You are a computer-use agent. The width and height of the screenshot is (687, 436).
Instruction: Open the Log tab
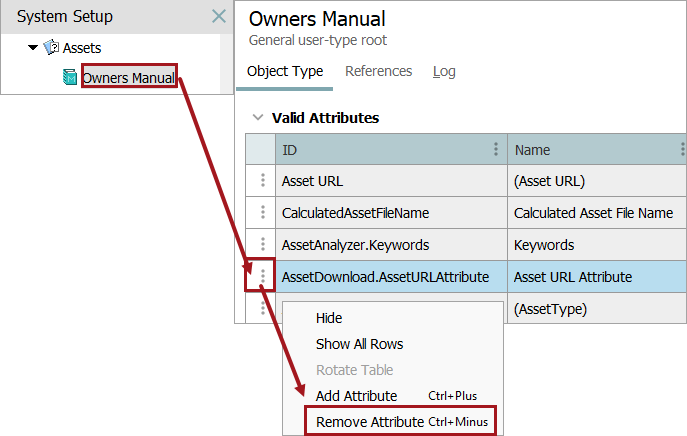[x=444, y=71]
